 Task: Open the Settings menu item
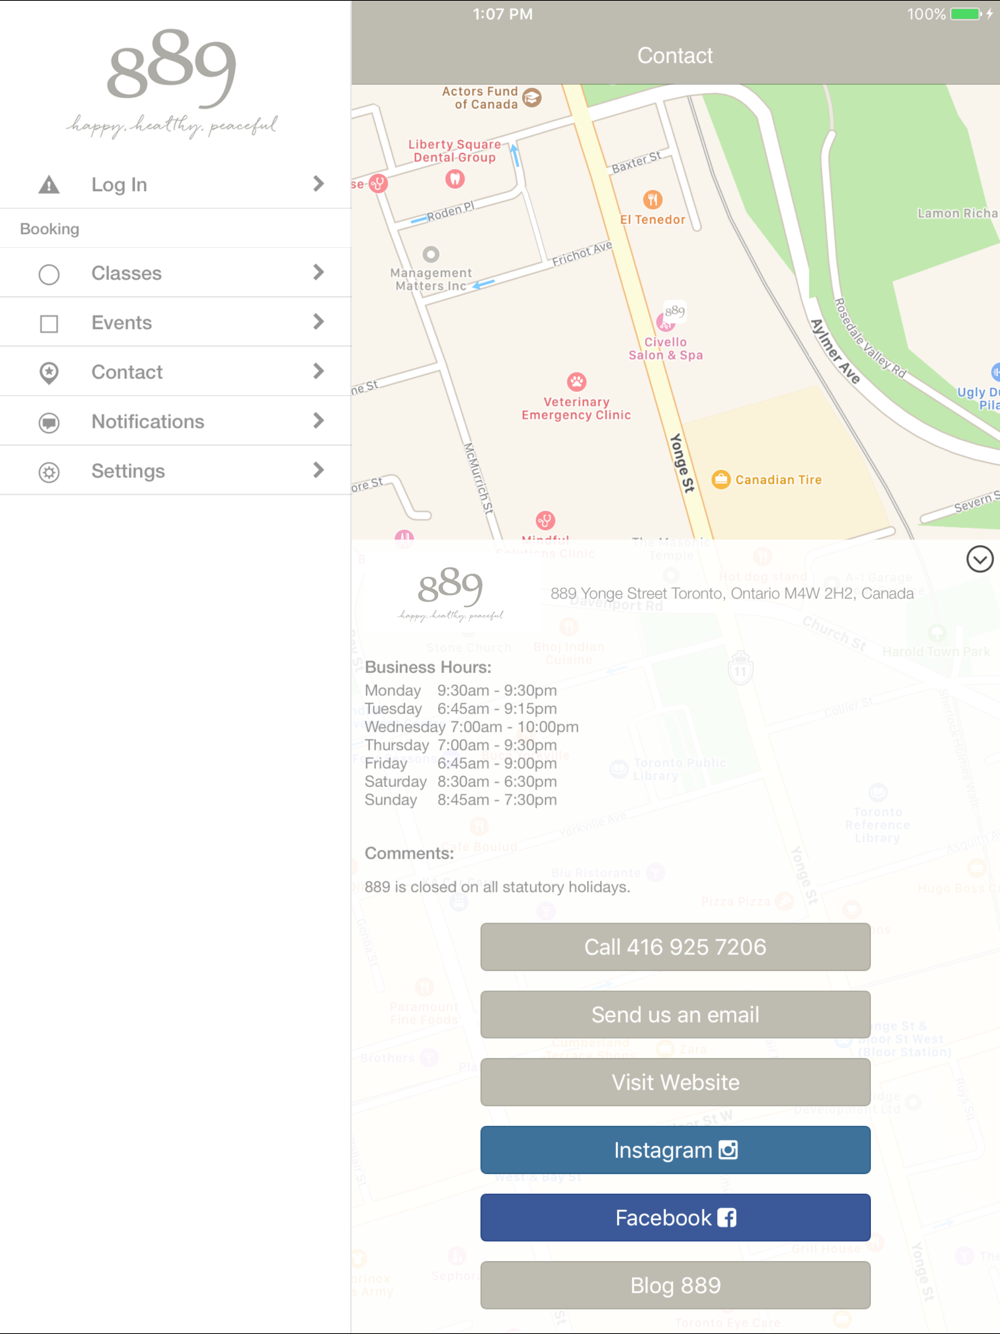175,470
